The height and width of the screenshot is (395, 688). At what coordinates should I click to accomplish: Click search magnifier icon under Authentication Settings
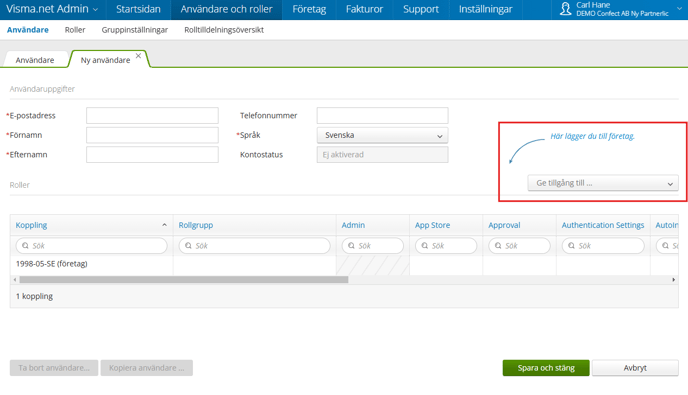pyautogui.click(x=571, y=246)
